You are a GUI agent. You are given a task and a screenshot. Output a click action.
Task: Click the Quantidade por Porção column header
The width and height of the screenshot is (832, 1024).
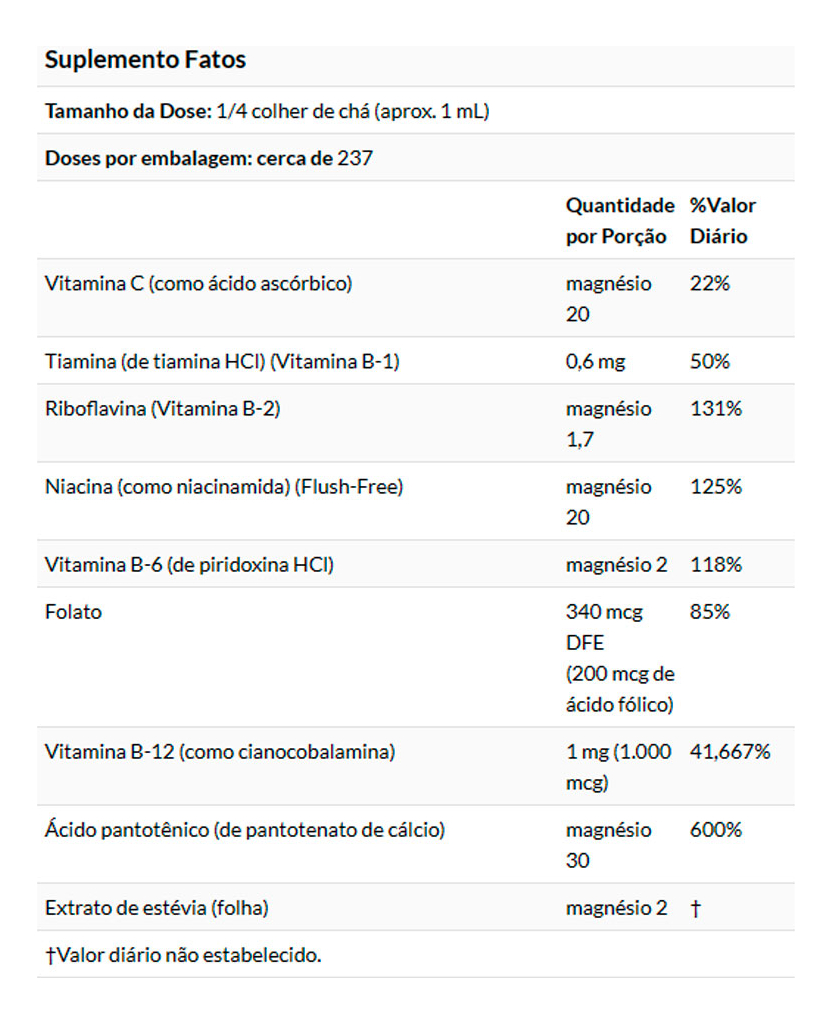(620, 221)
